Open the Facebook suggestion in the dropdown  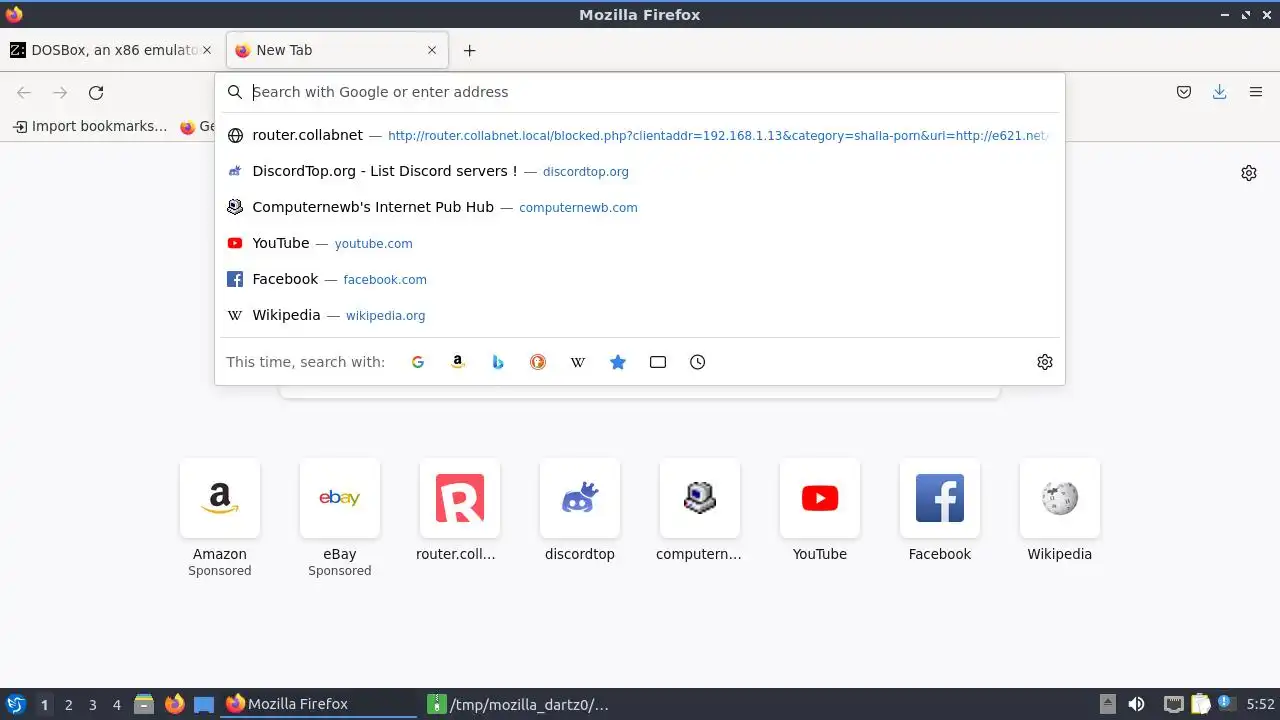tap(640, 279)
